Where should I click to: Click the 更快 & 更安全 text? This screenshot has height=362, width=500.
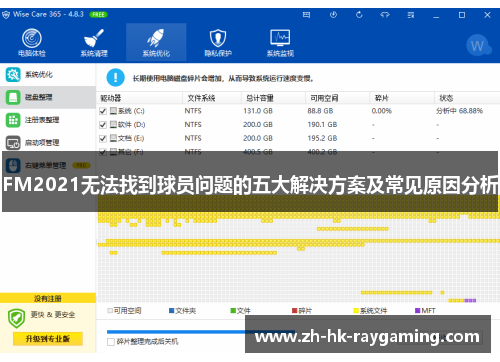pyautogui.click(x=53, y=315)
